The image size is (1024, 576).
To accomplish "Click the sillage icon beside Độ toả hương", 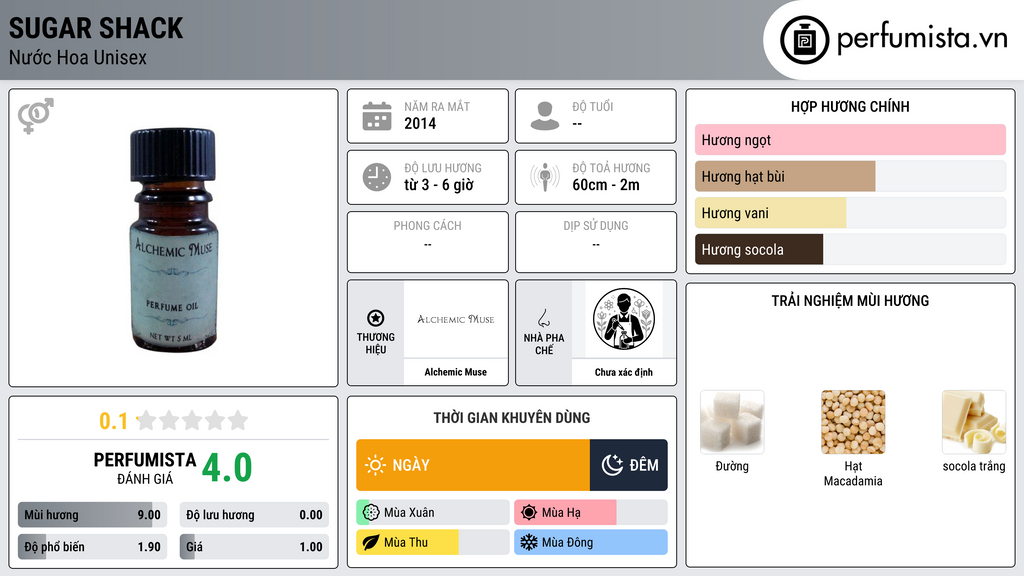I will [x=545, y=177].
